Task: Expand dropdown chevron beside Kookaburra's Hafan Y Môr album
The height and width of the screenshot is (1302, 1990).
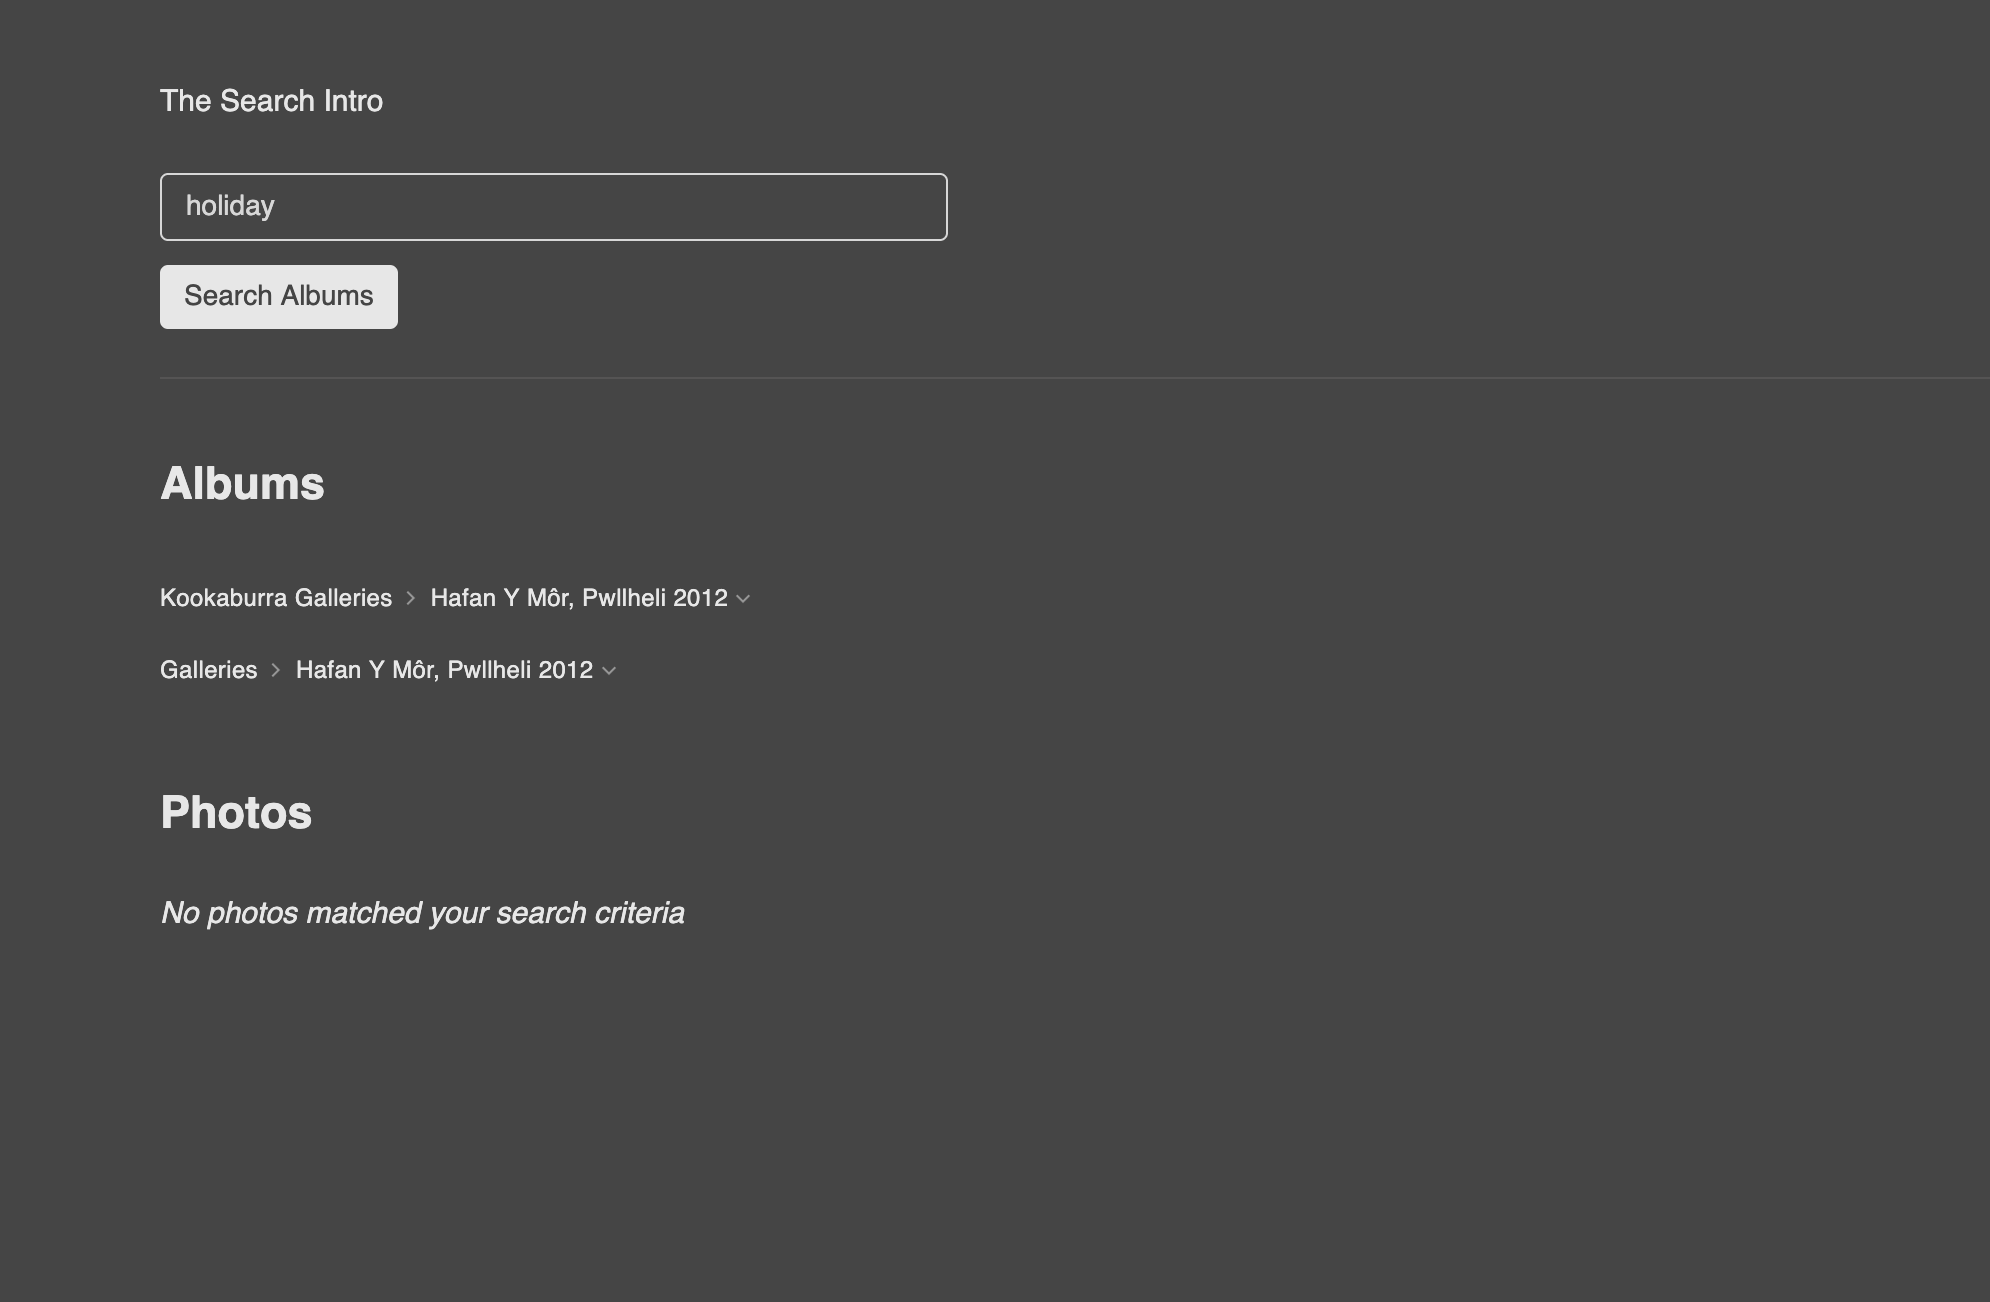Action: coord(743,599)
